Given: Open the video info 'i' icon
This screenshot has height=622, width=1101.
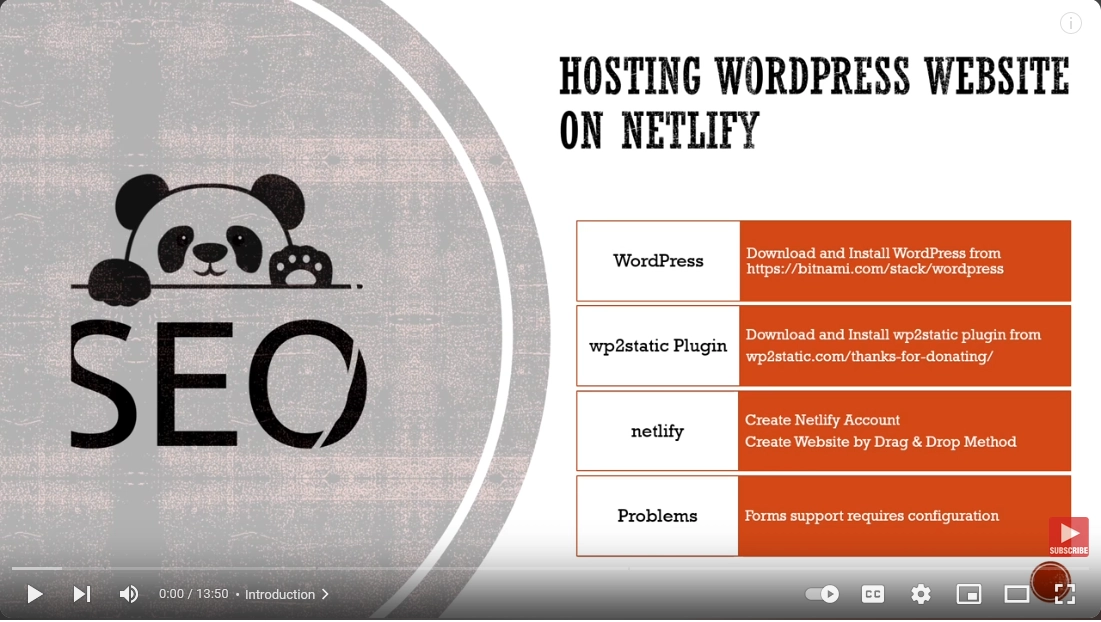Looking at the screenshot, I should coord(1070,22).
